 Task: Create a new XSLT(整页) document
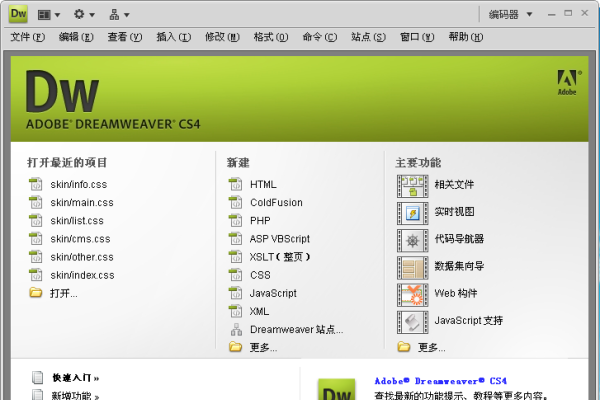point(280,257)
